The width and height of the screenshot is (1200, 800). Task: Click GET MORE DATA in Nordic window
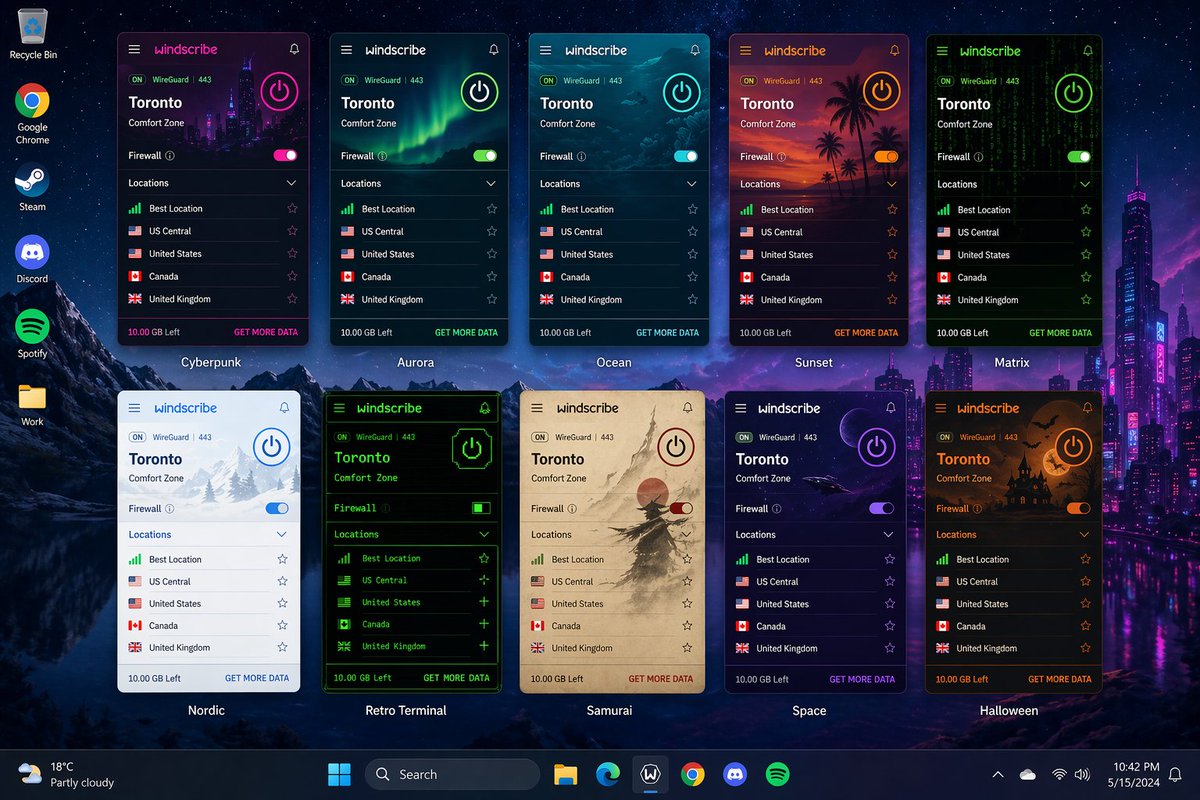(257, 678)
